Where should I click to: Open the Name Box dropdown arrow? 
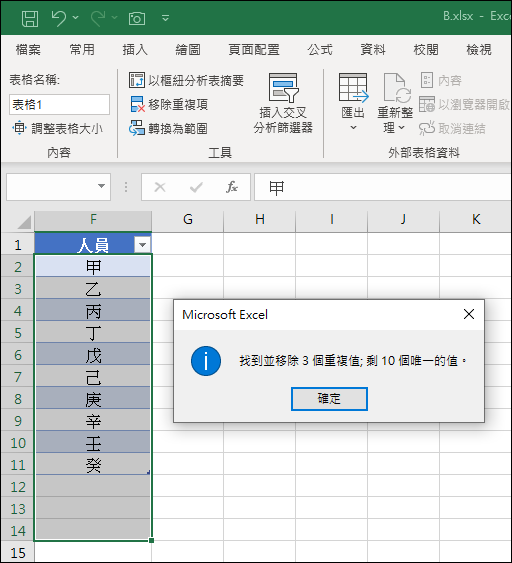[x=102, y=186]
